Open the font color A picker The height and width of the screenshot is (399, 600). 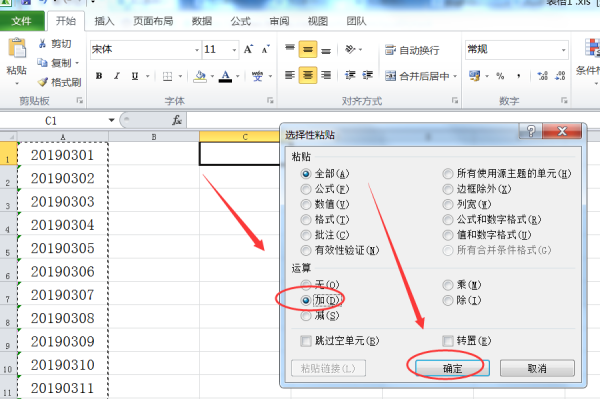[x=226, y=76]
